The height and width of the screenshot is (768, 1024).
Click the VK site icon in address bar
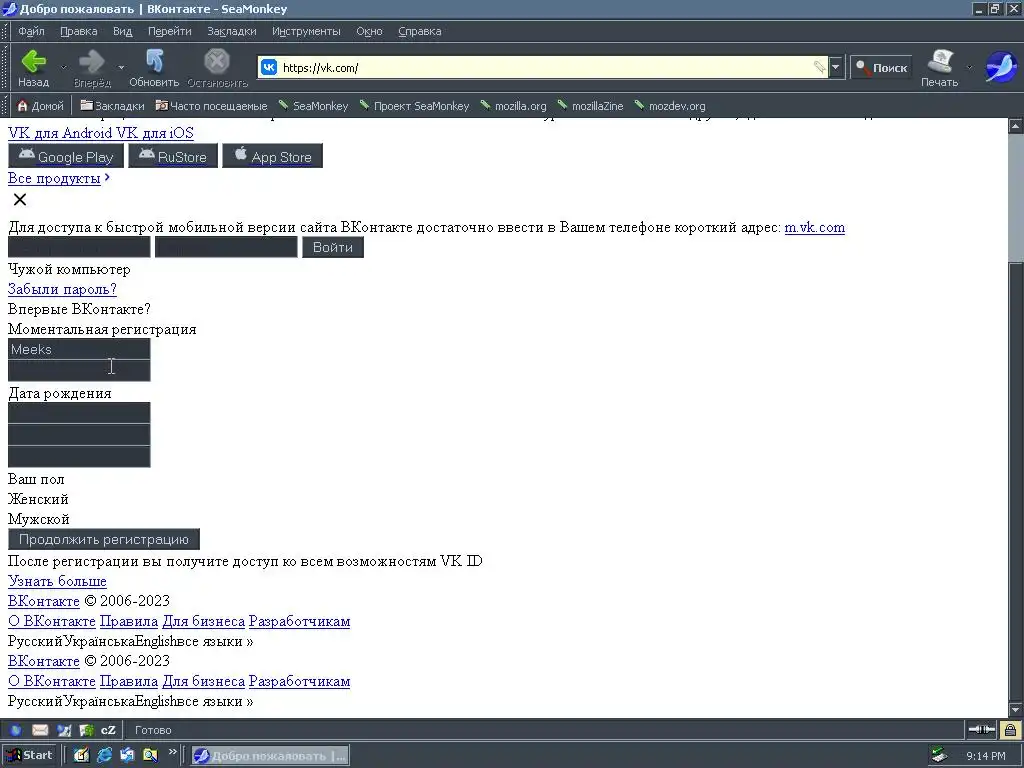point(269,67)
